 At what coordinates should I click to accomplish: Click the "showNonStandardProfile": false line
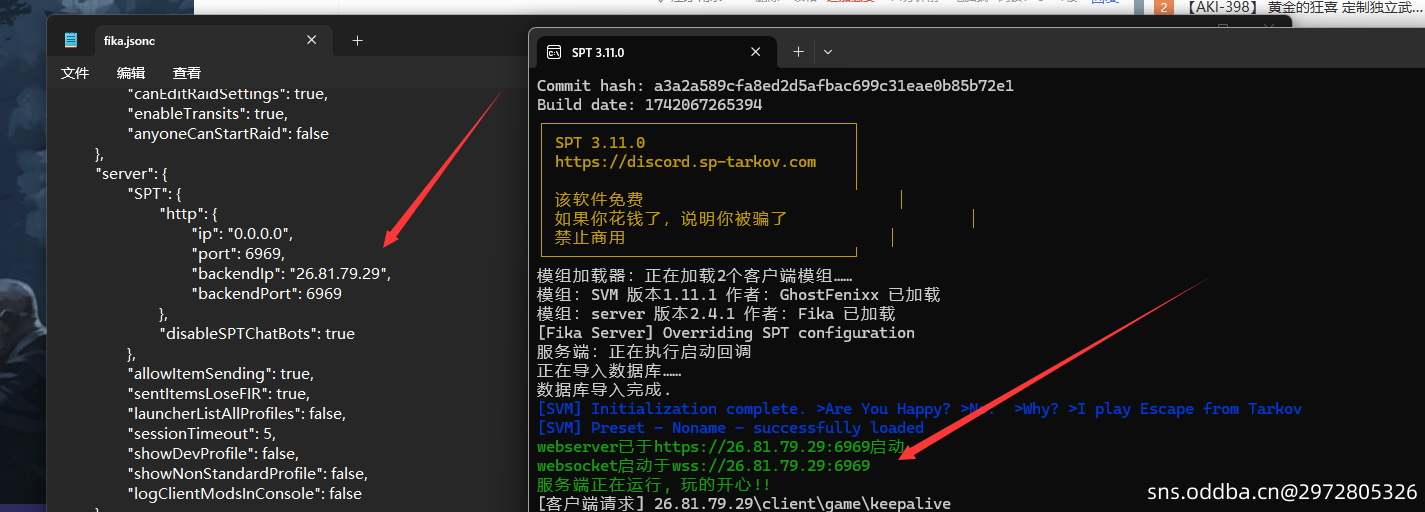[247, 474]
